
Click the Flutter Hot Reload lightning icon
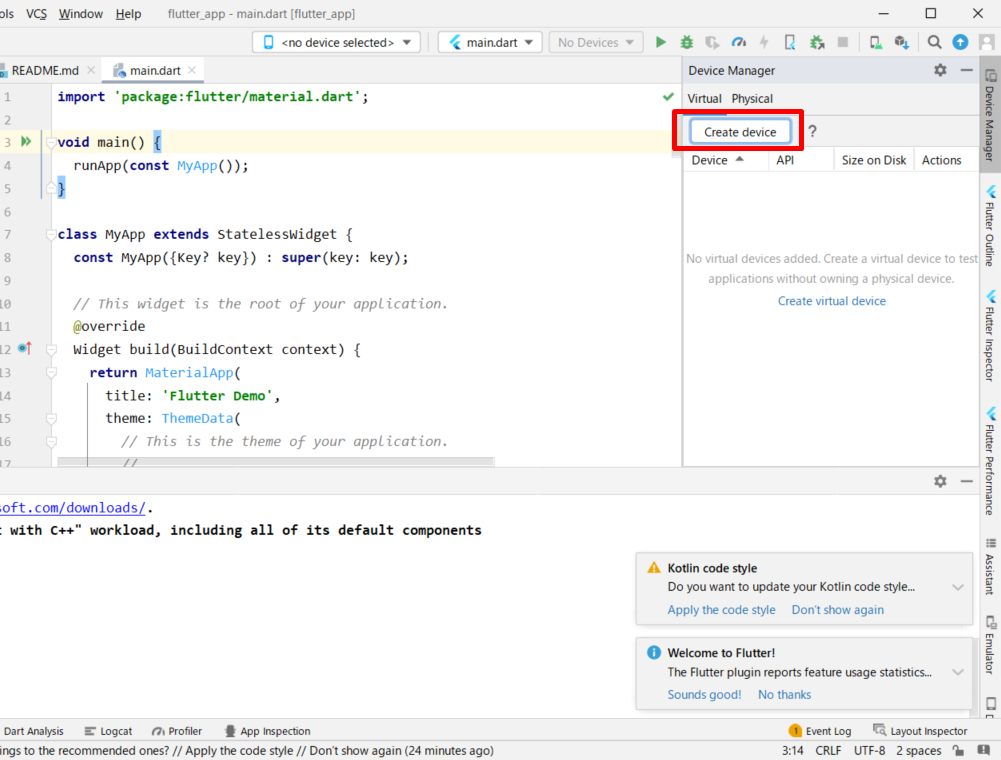point(764,42)
